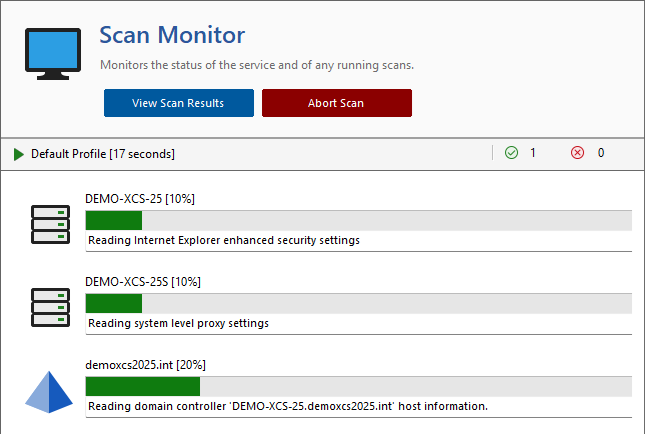The width and height of the screenshot is (645, 448).
Task: Click the DEMO-XCS-25S server icon
Action: (x=50, y=307)
